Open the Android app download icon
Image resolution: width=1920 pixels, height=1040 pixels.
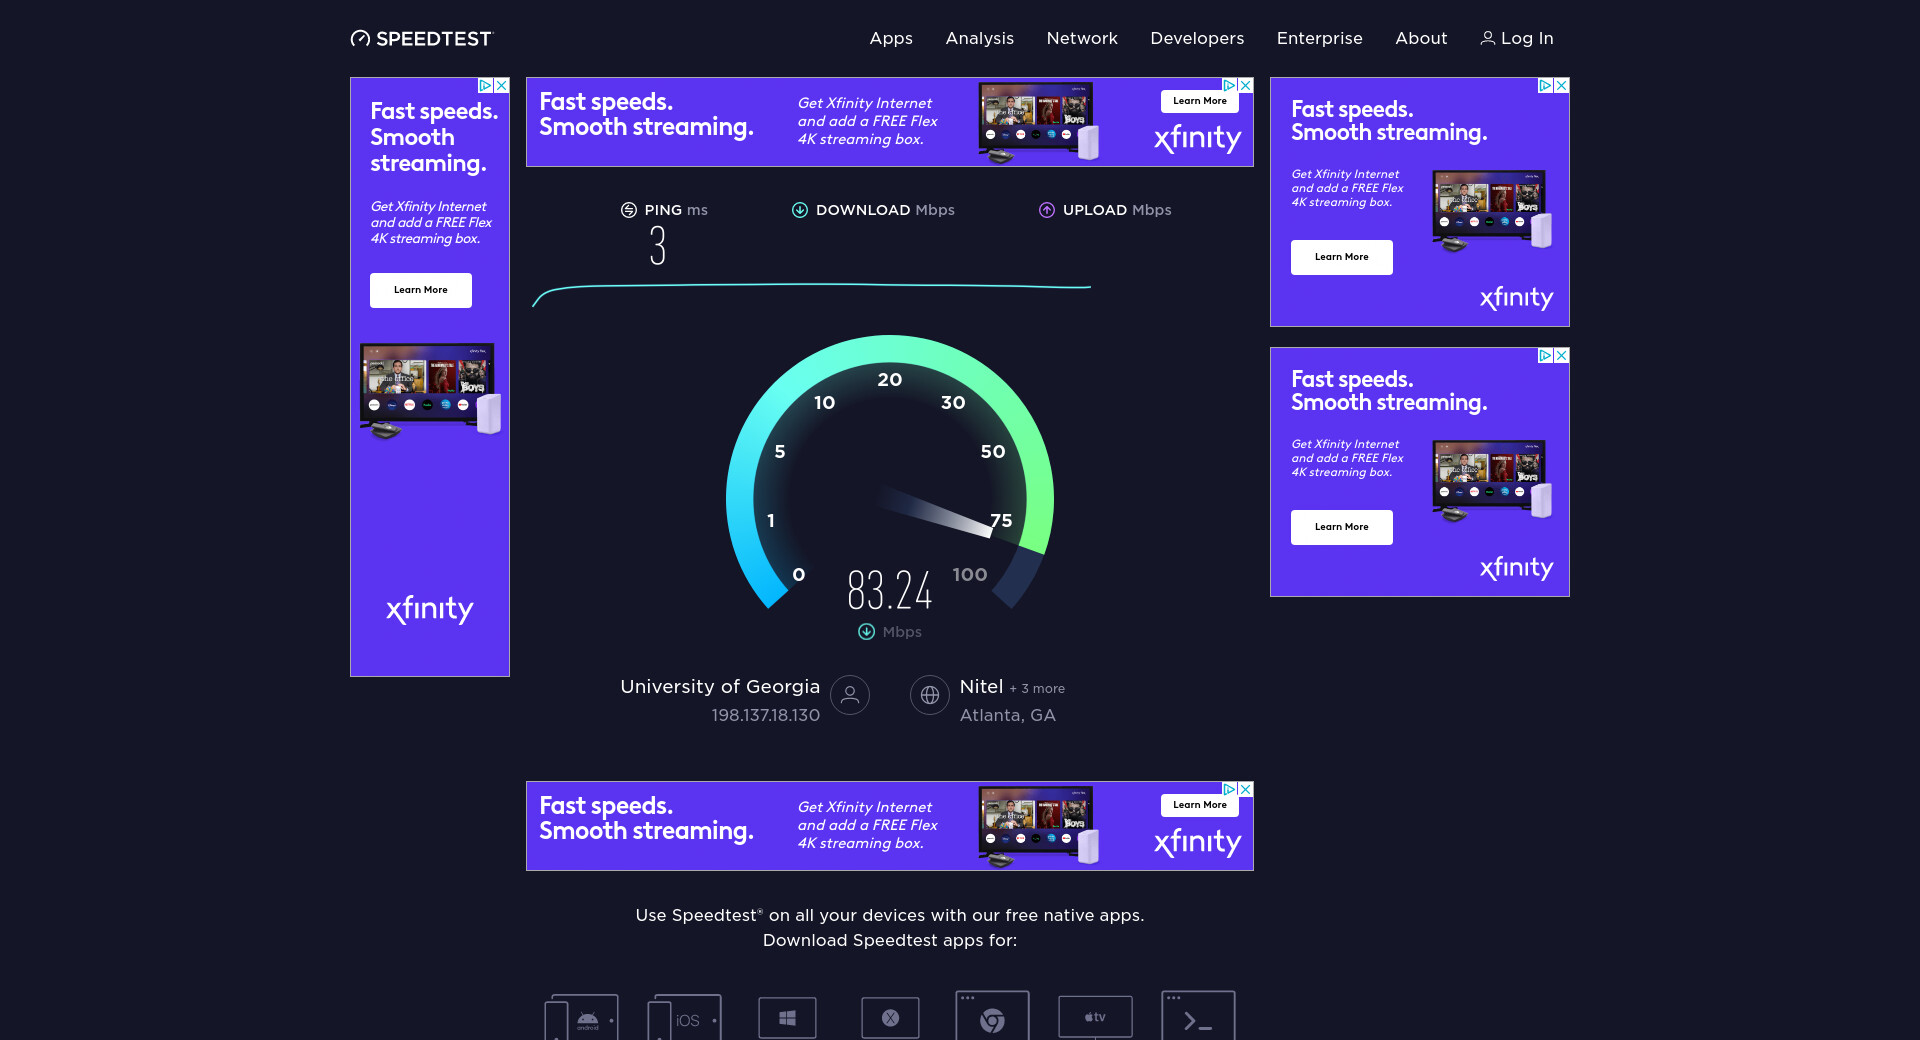(582, 1018)
